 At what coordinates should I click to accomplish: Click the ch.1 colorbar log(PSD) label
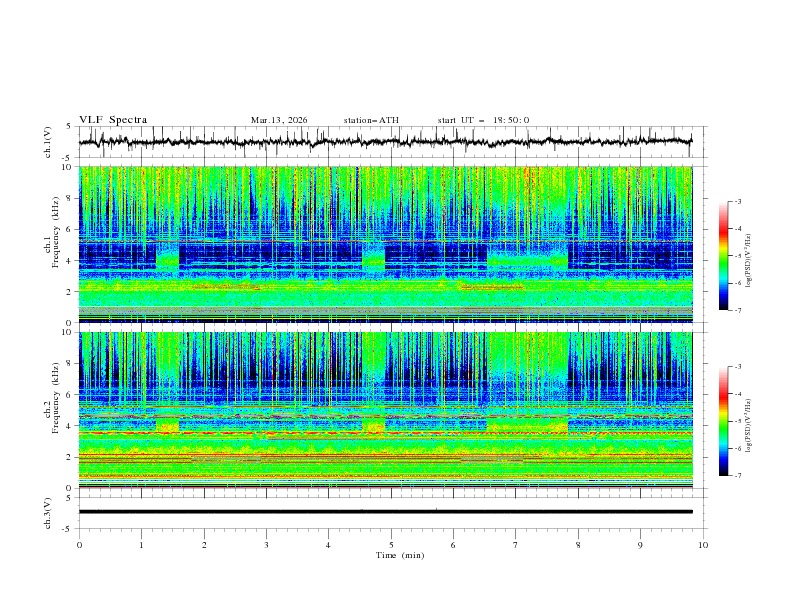point(749,261)
